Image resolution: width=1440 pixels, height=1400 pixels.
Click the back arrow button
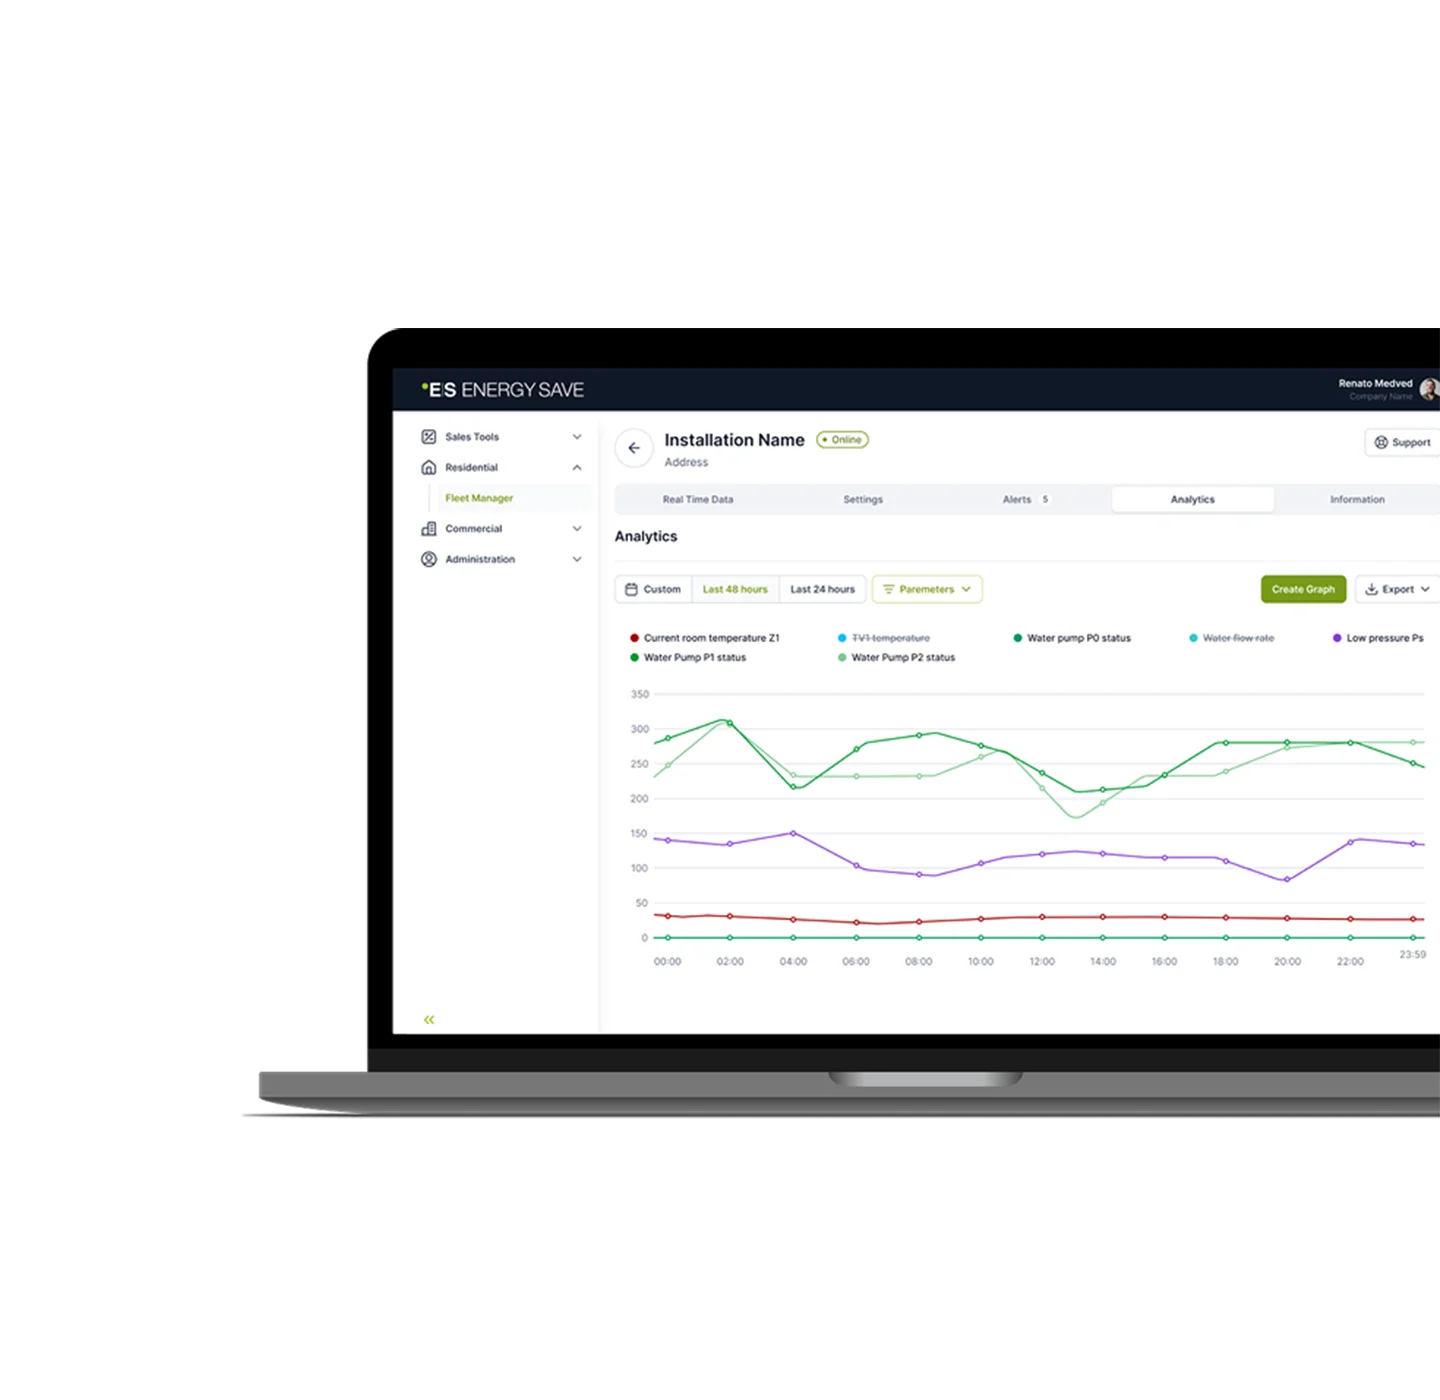634,448
